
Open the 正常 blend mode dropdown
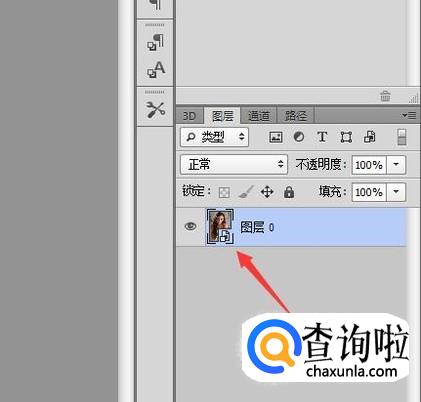pyautogui.click(x=234, y=164)
